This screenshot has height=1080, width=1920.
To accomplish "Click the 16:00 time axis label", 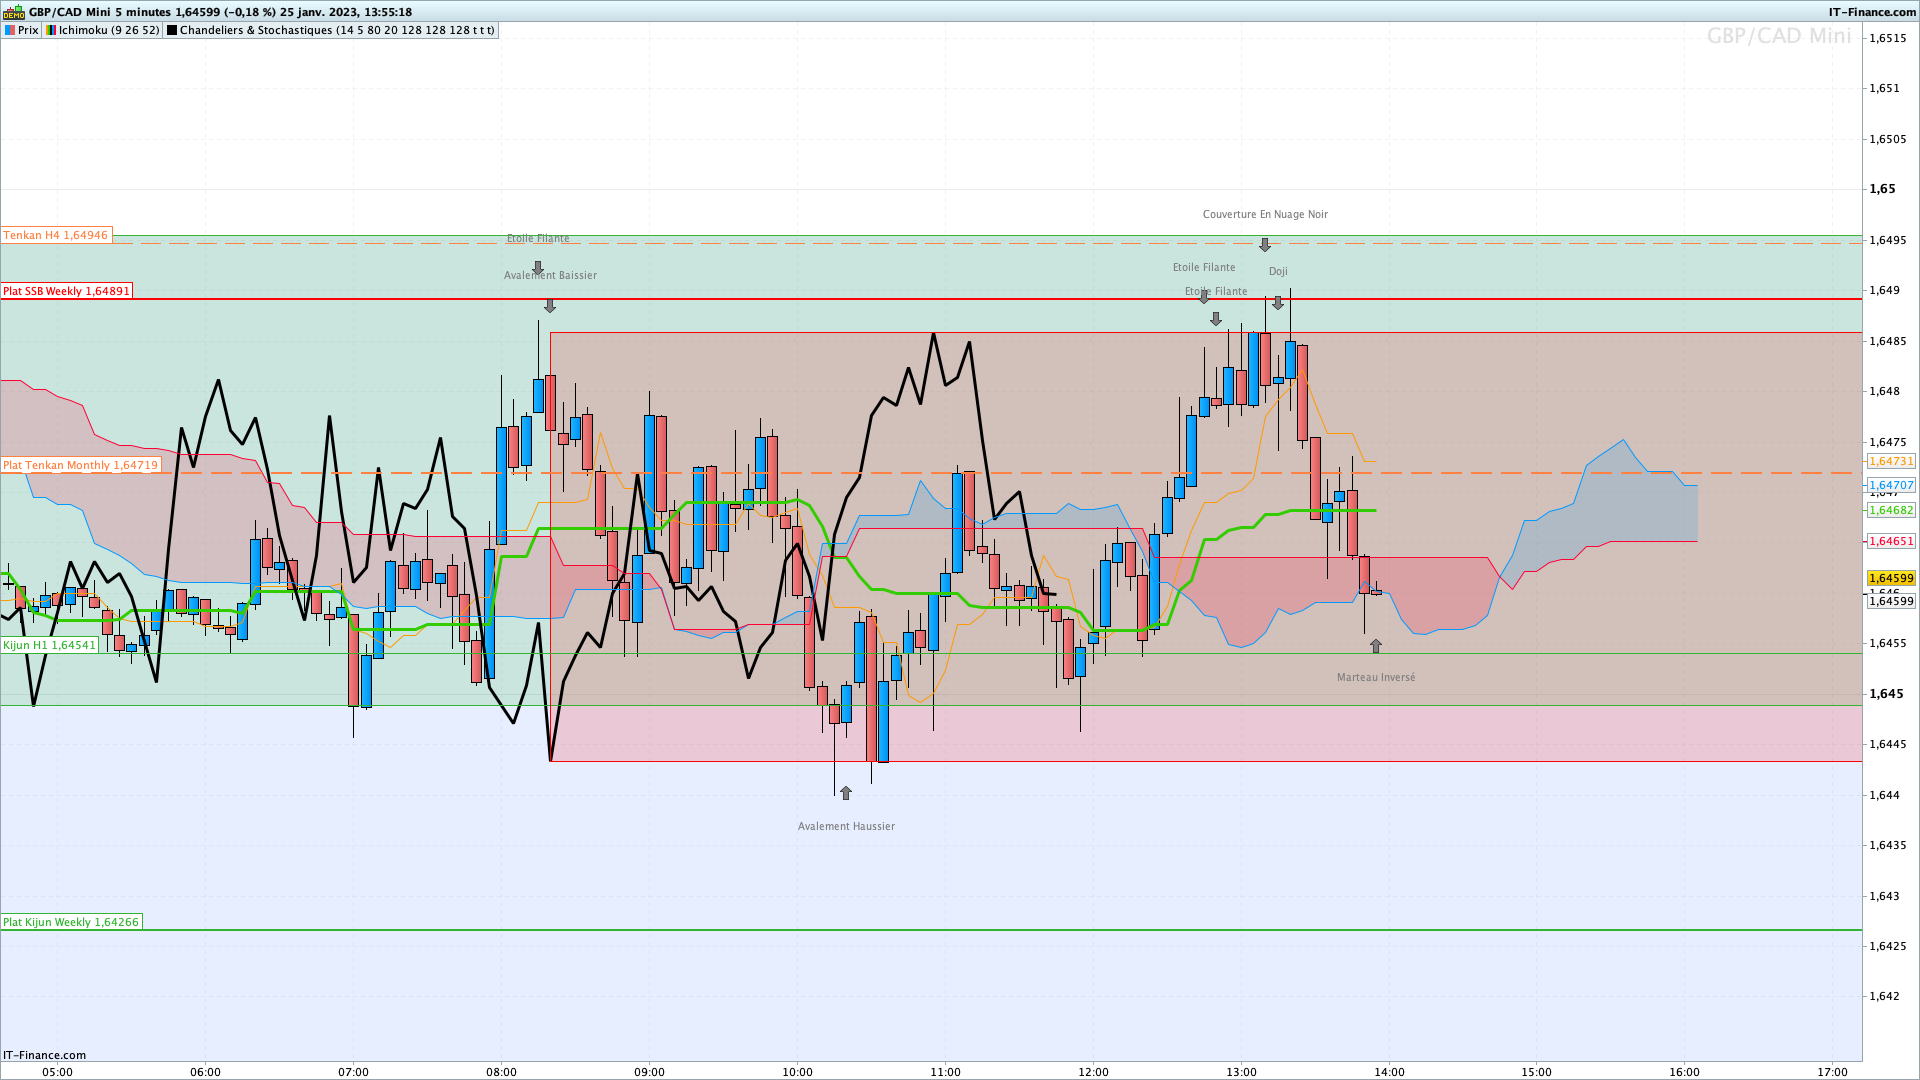I will coord(1685,1072).
